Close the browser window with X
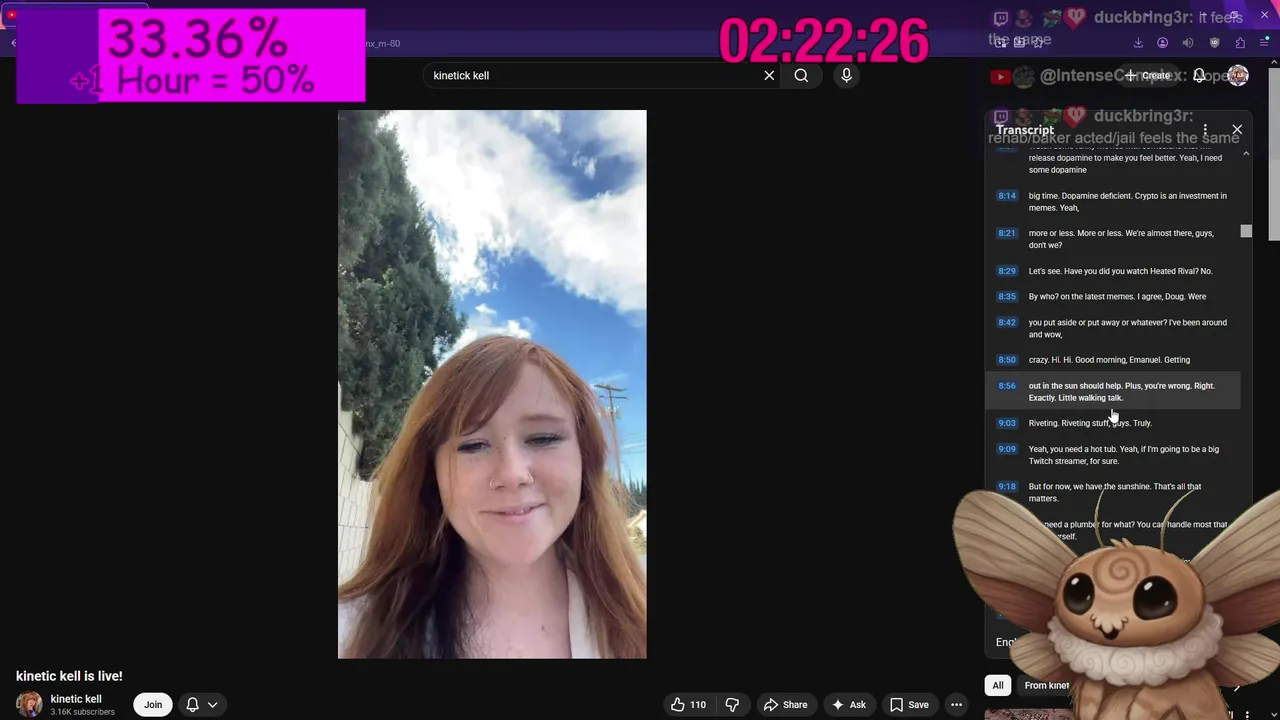The image size is (1280, 720). point(1264,15)
